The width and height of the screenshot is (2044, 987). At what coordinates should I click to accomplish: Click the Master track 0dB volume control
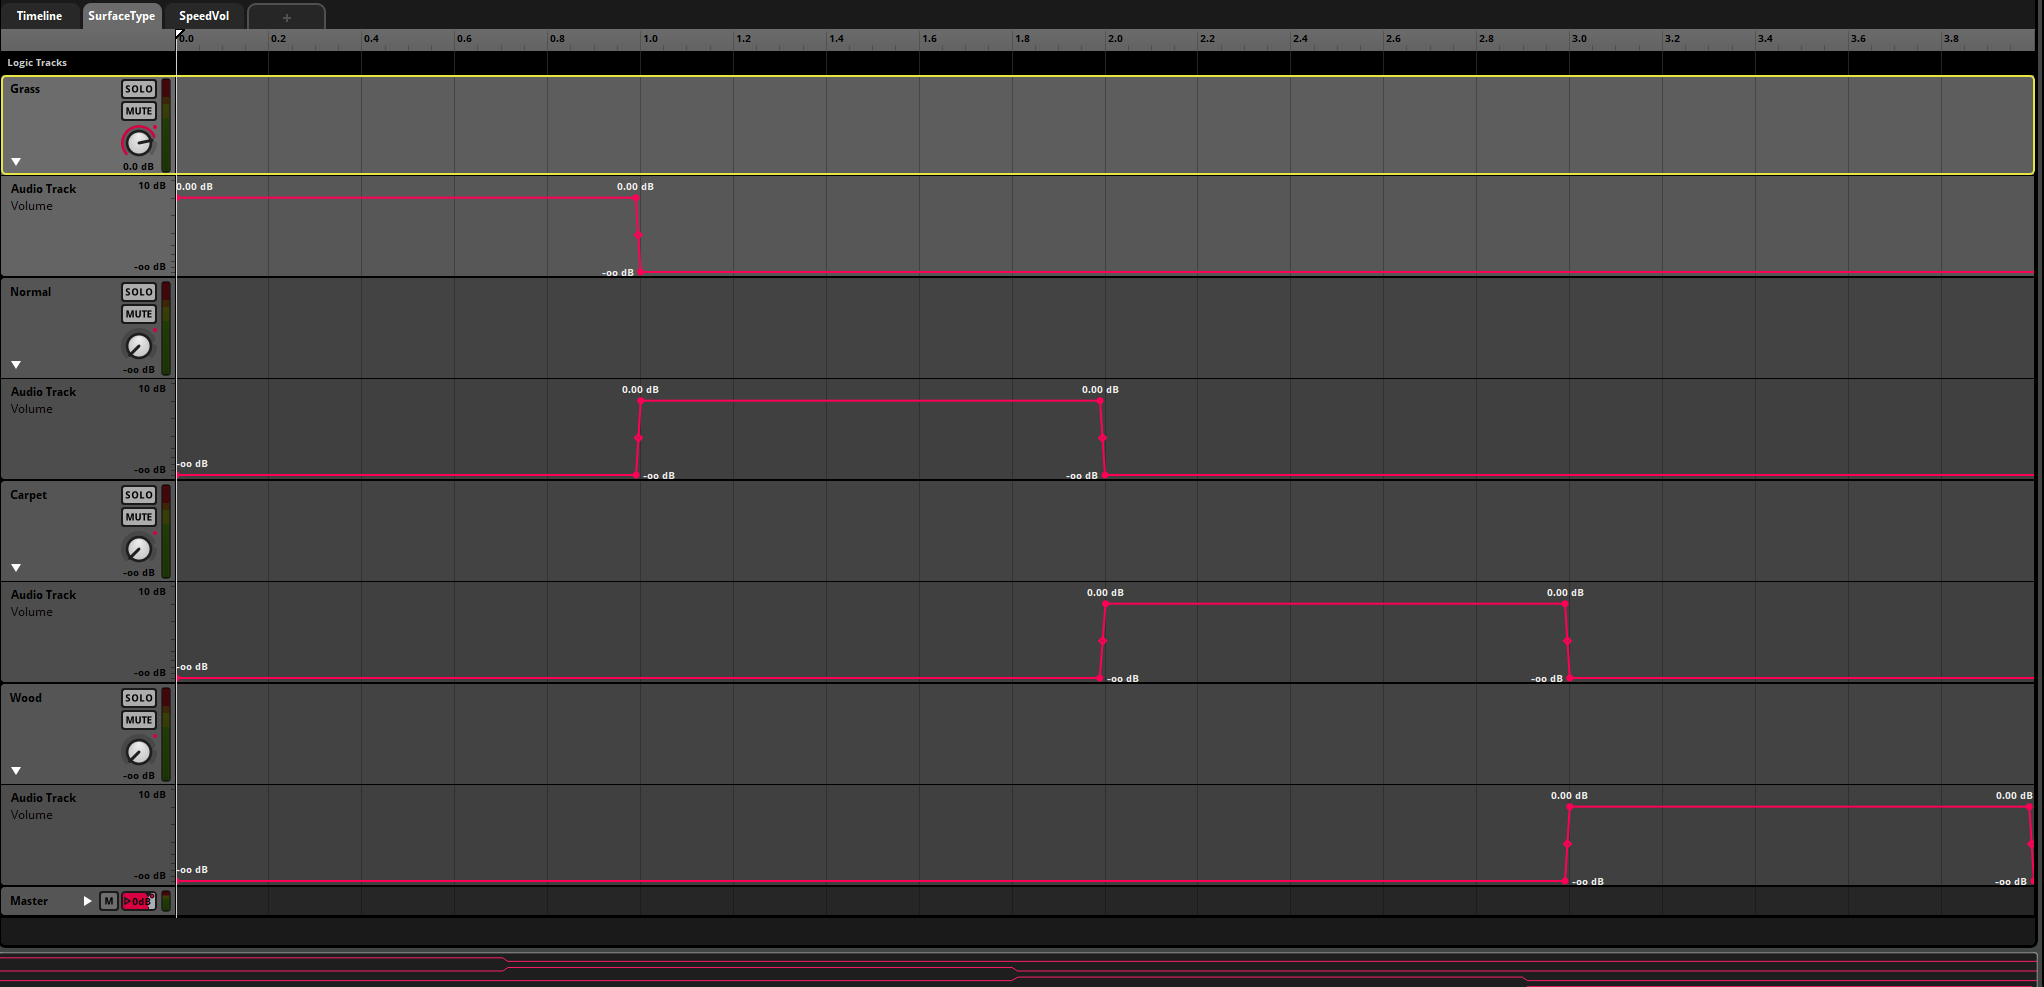coord(137,901)
